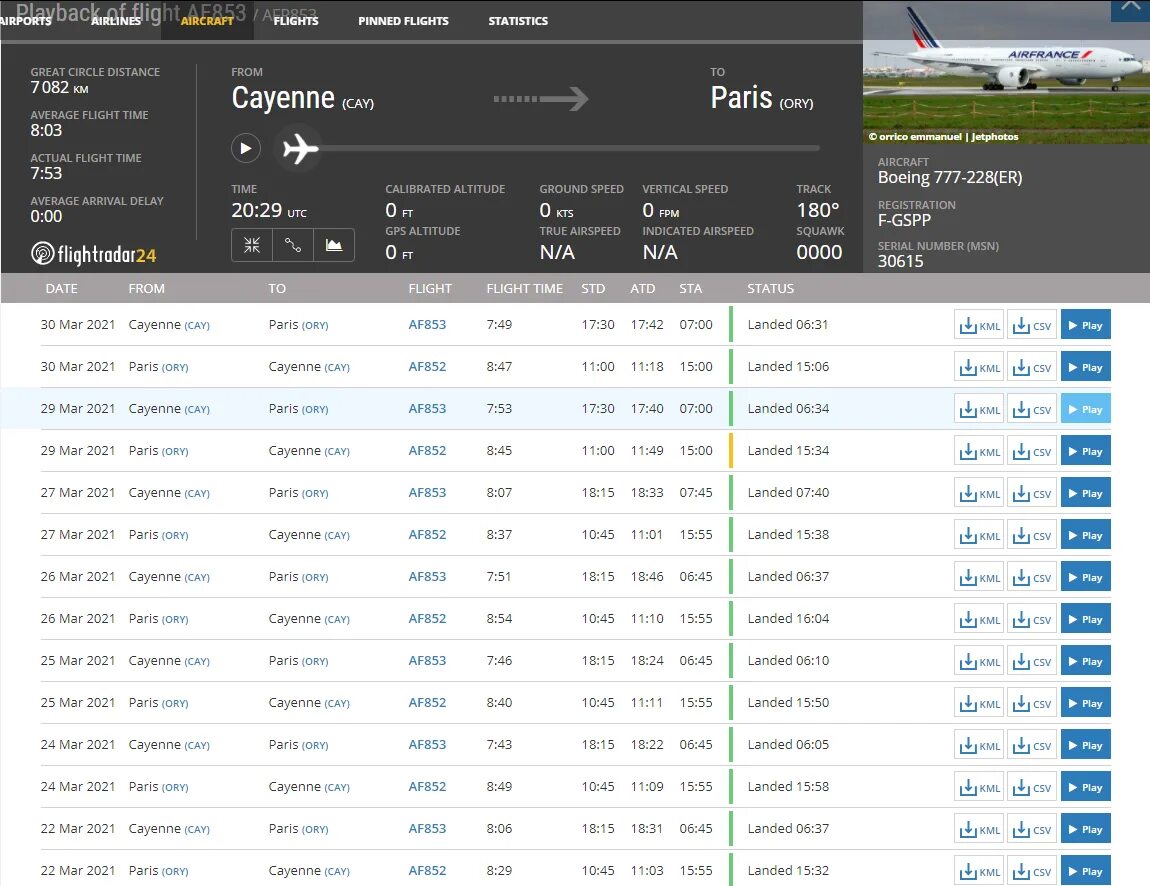Open AF852 link in the 26 Mar row
The image size is (1150, 886).
(x=427, y=618)
